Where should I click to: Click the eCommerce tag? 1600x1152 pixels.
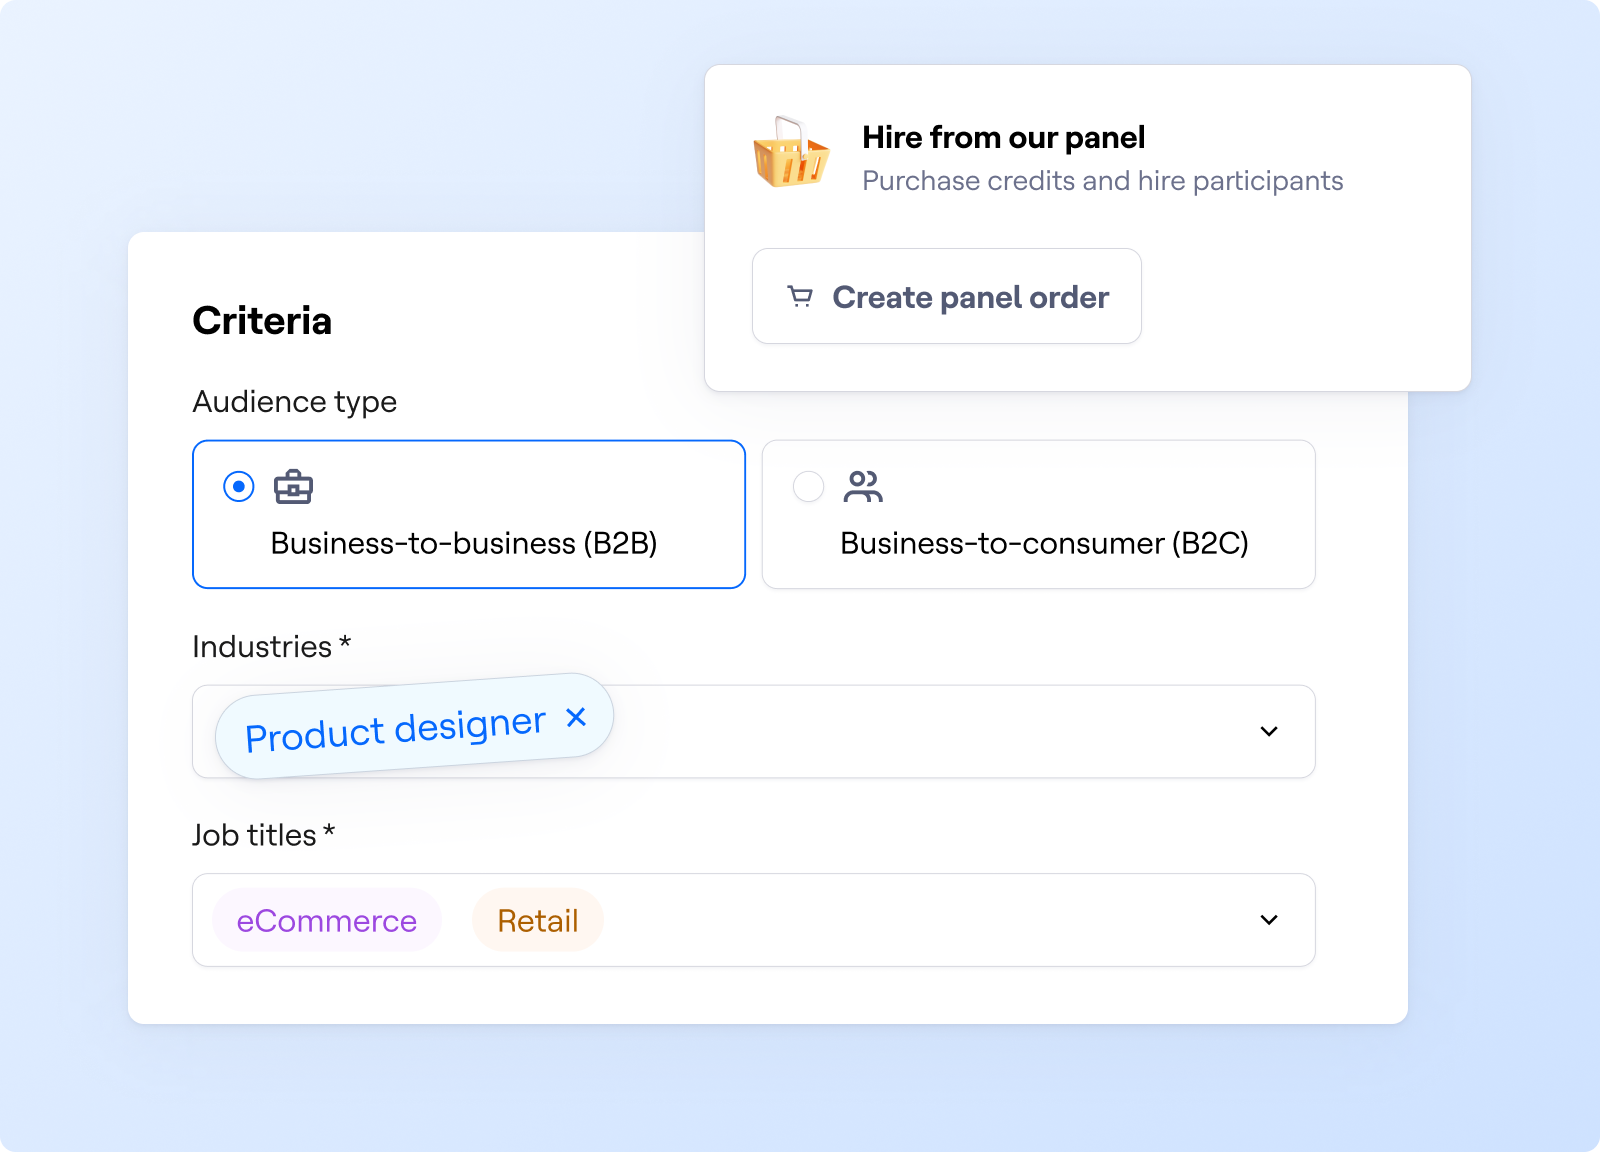[x=326, y=920]
